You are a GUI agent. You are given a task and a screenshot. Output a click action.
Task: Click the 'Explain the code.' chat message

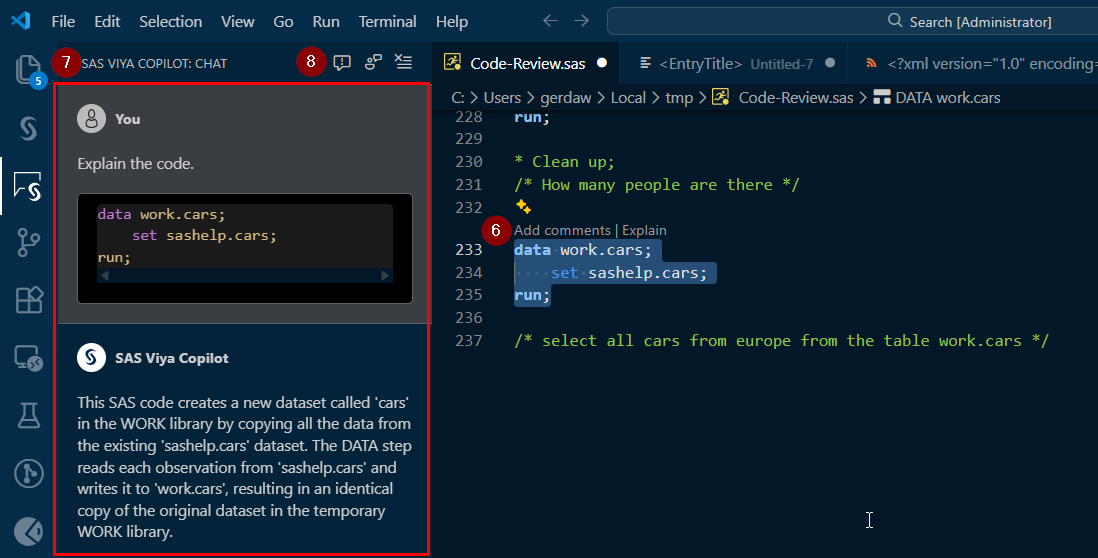pyautogui.click(x=135, y=164)
